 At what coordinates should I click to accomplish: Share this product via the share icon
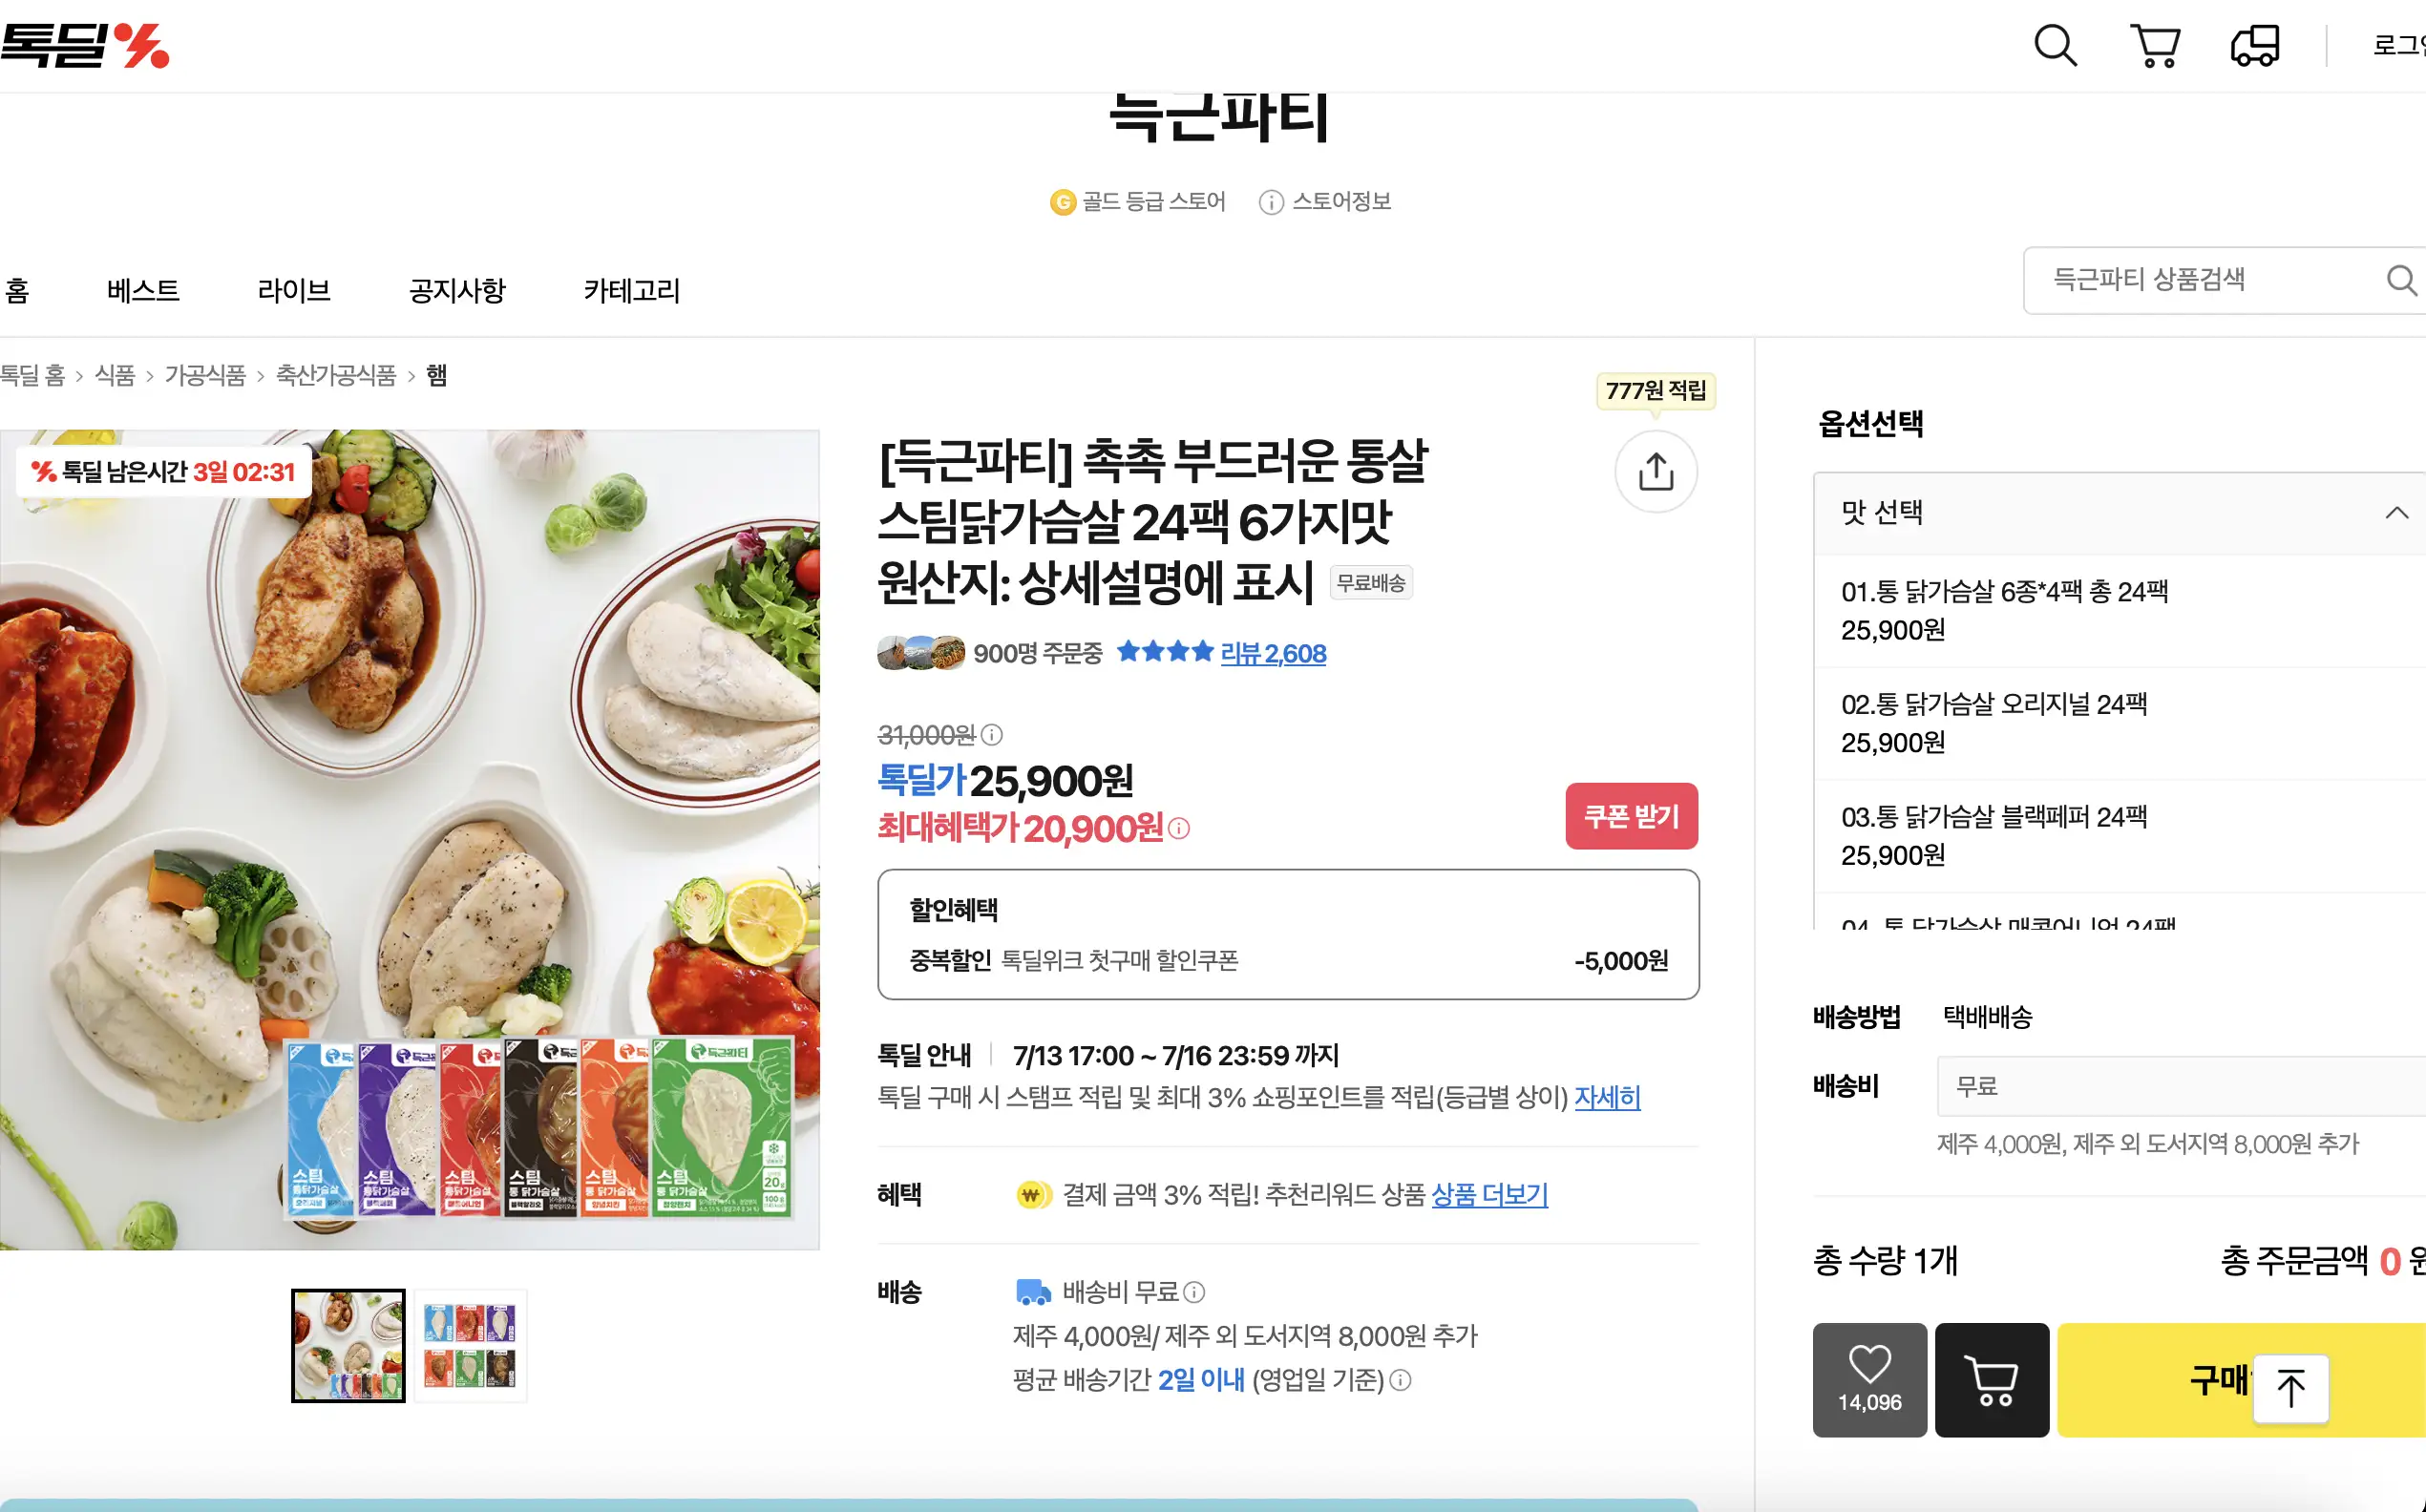coord(1656,472)
